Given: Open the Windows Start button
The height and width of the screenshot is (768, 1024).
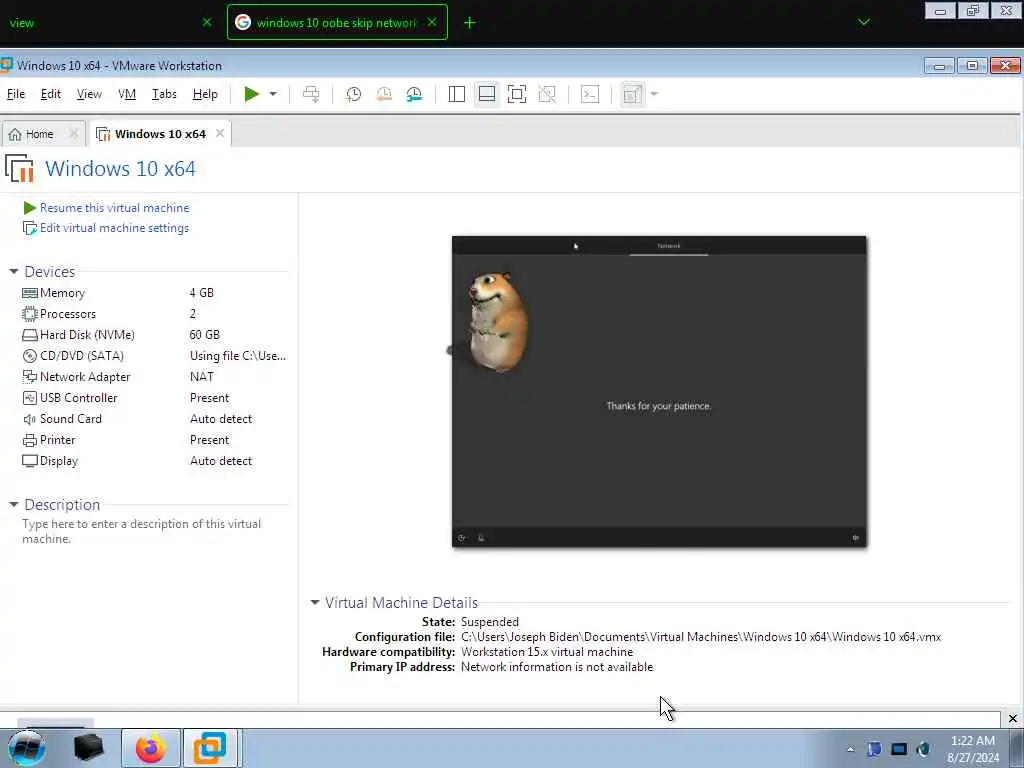Looking at the screenshot, I should click(x=27, y=748).
